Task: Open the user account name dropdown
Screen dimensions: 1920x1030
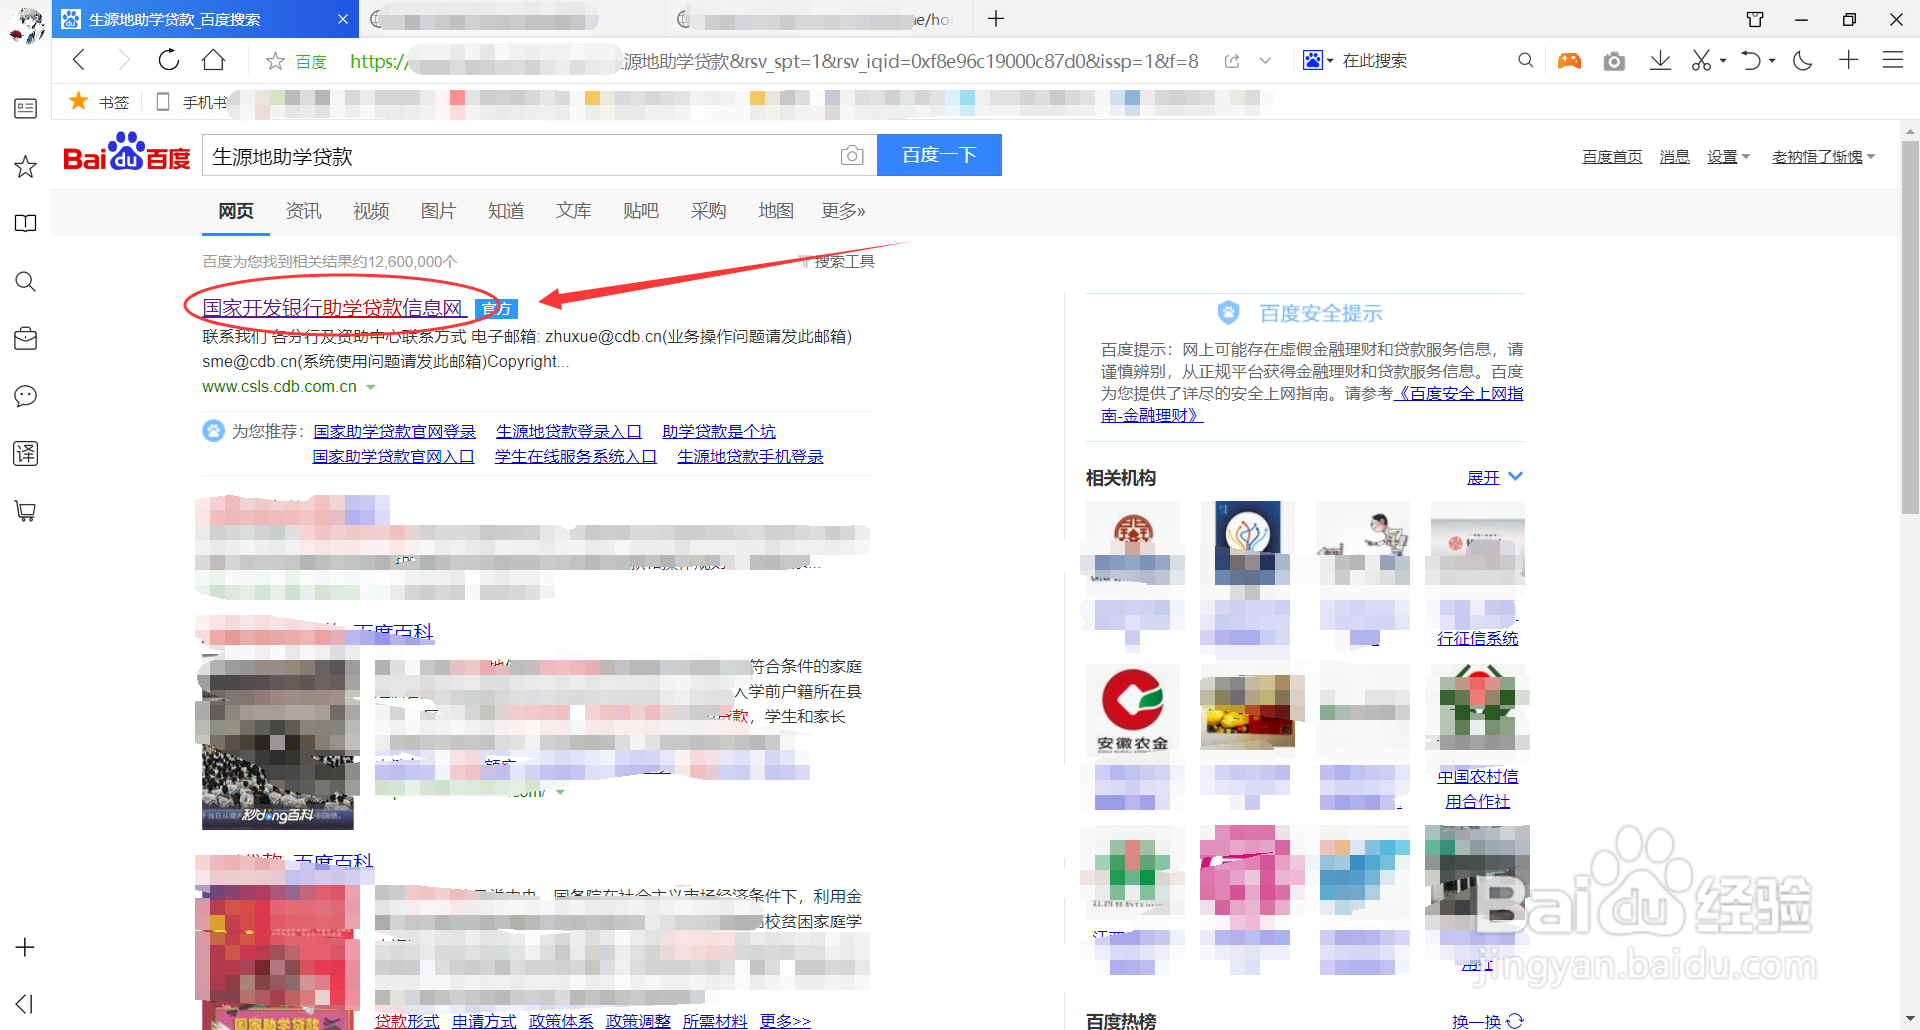Action: click(1823, 157)
